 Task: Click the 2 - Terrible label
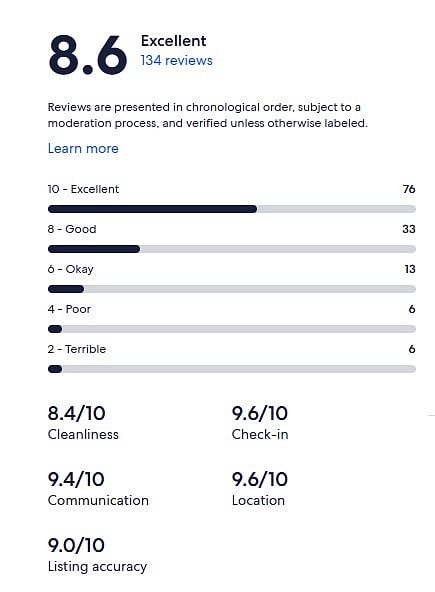click(x=77, y=349)
